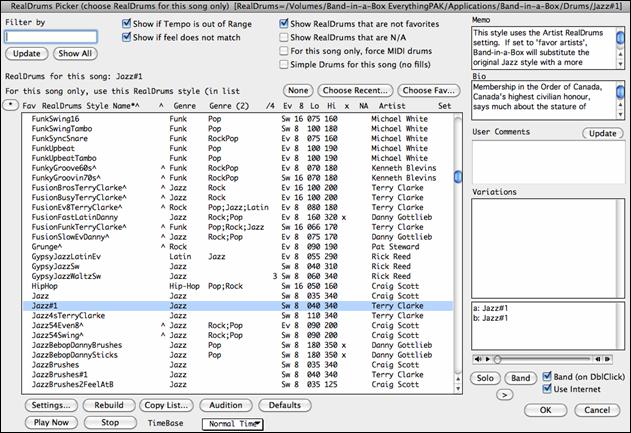Select the 'FunkyGroove60s^' row
This screenshot has width=631, height=433.
click(237, 168)
